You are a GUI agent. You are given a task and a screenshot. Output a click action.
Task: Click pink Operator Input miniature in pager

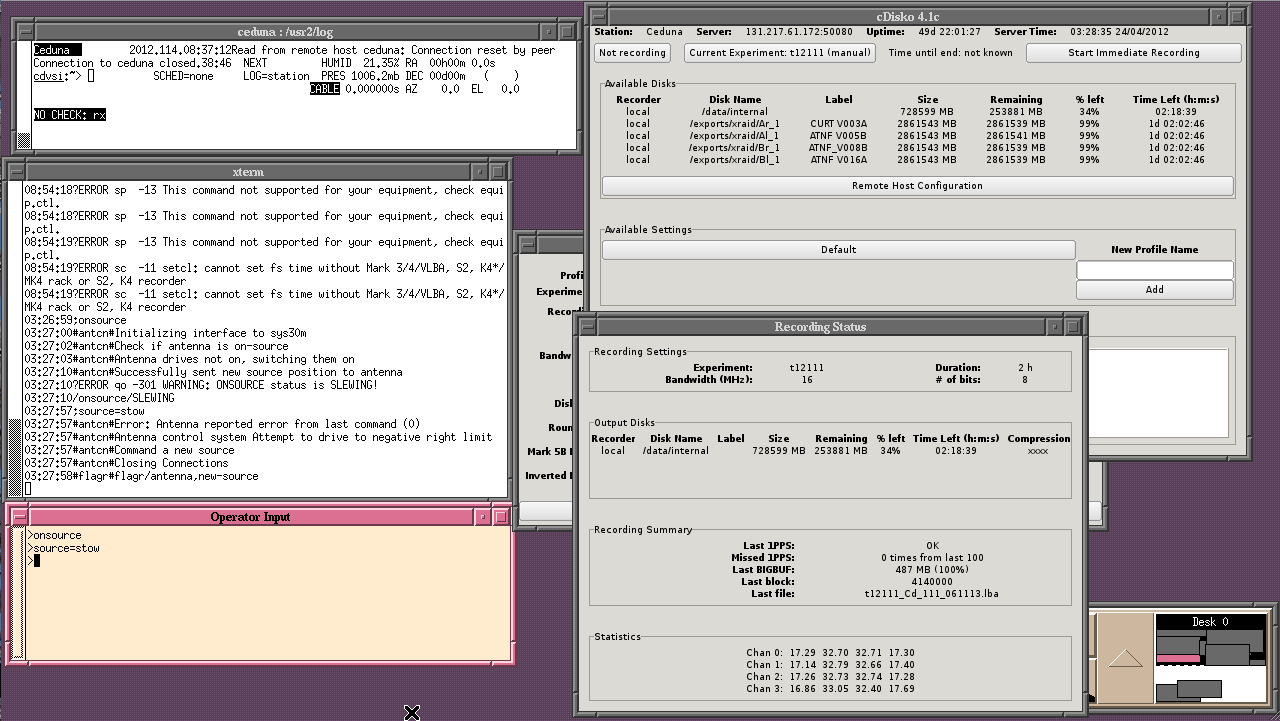pyautogui.click(x=1179, y=659)
